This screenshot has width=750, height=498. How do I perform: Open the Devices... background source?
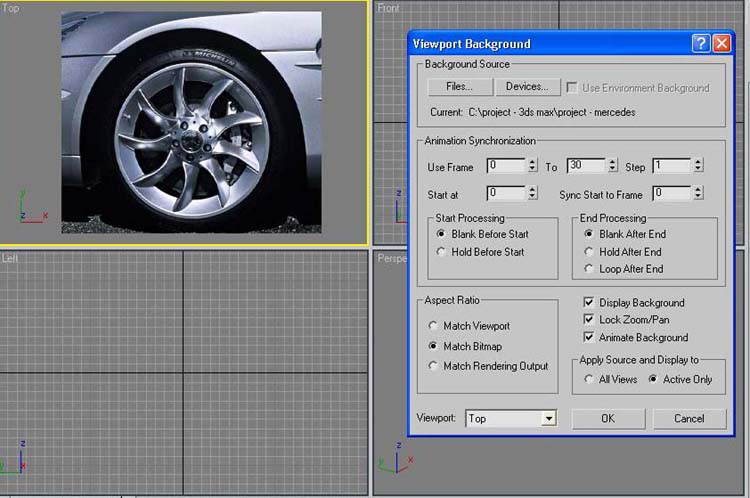pyautogui.click(x=527, y=87)
